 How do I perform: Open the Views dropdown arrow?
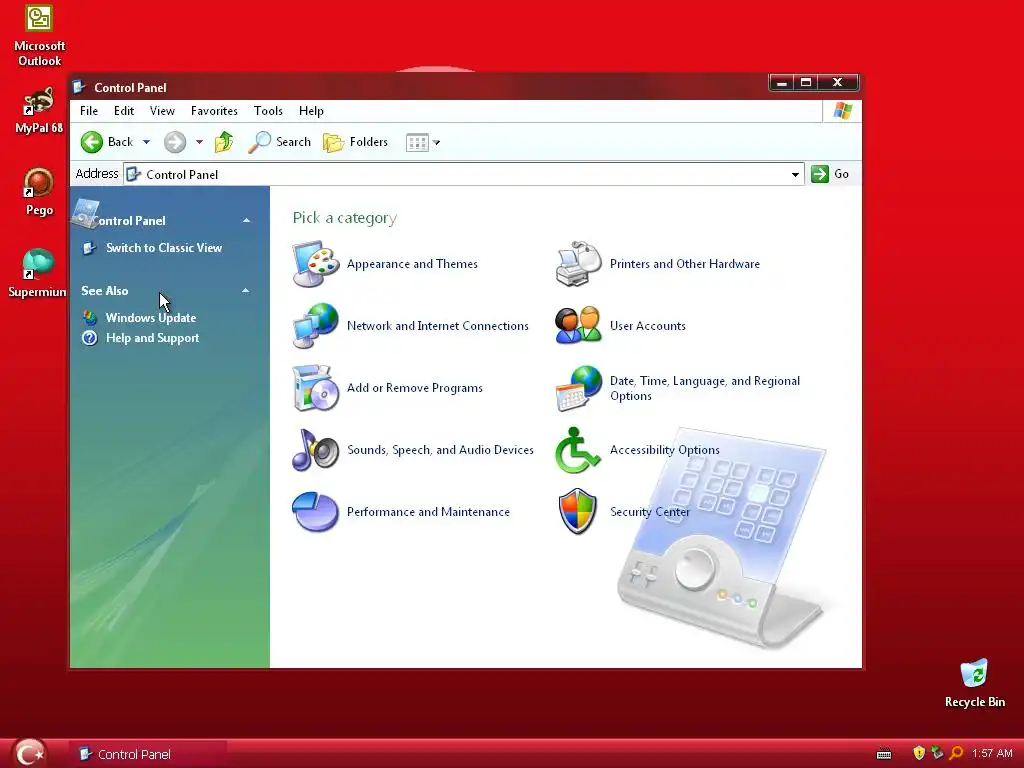pos(436,142)
